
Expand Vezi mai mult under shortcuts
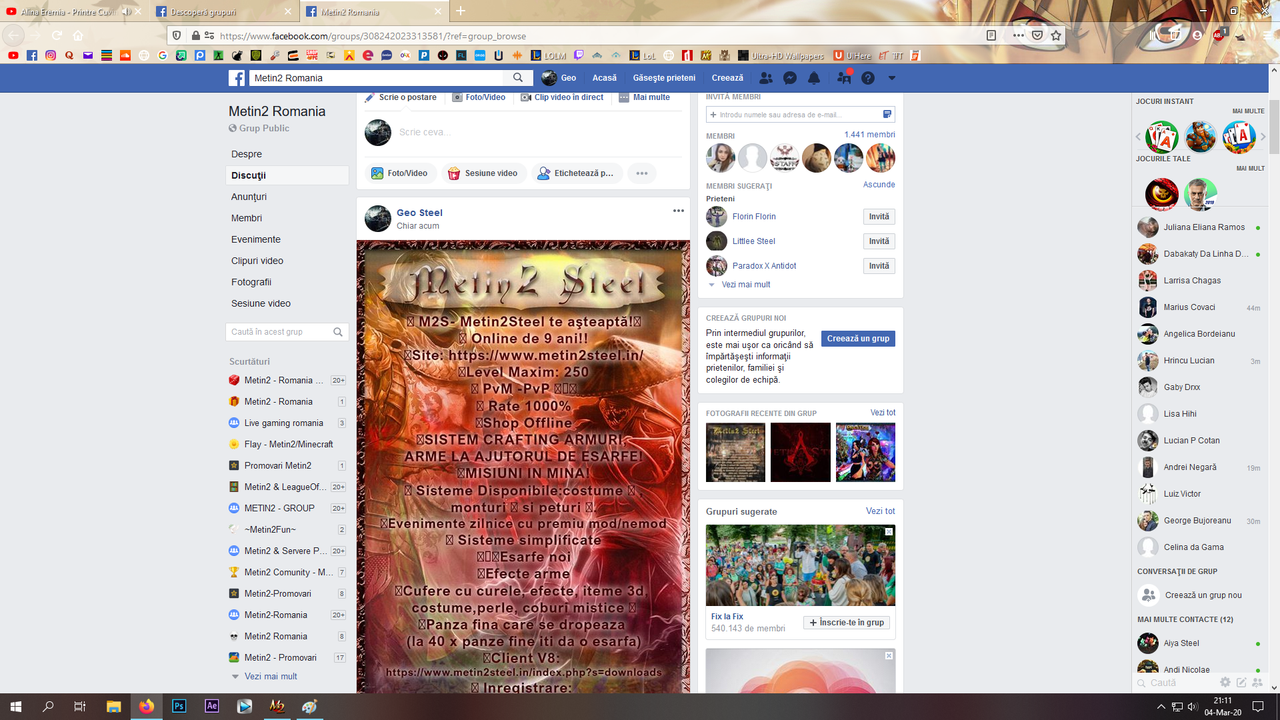point(270,676)
